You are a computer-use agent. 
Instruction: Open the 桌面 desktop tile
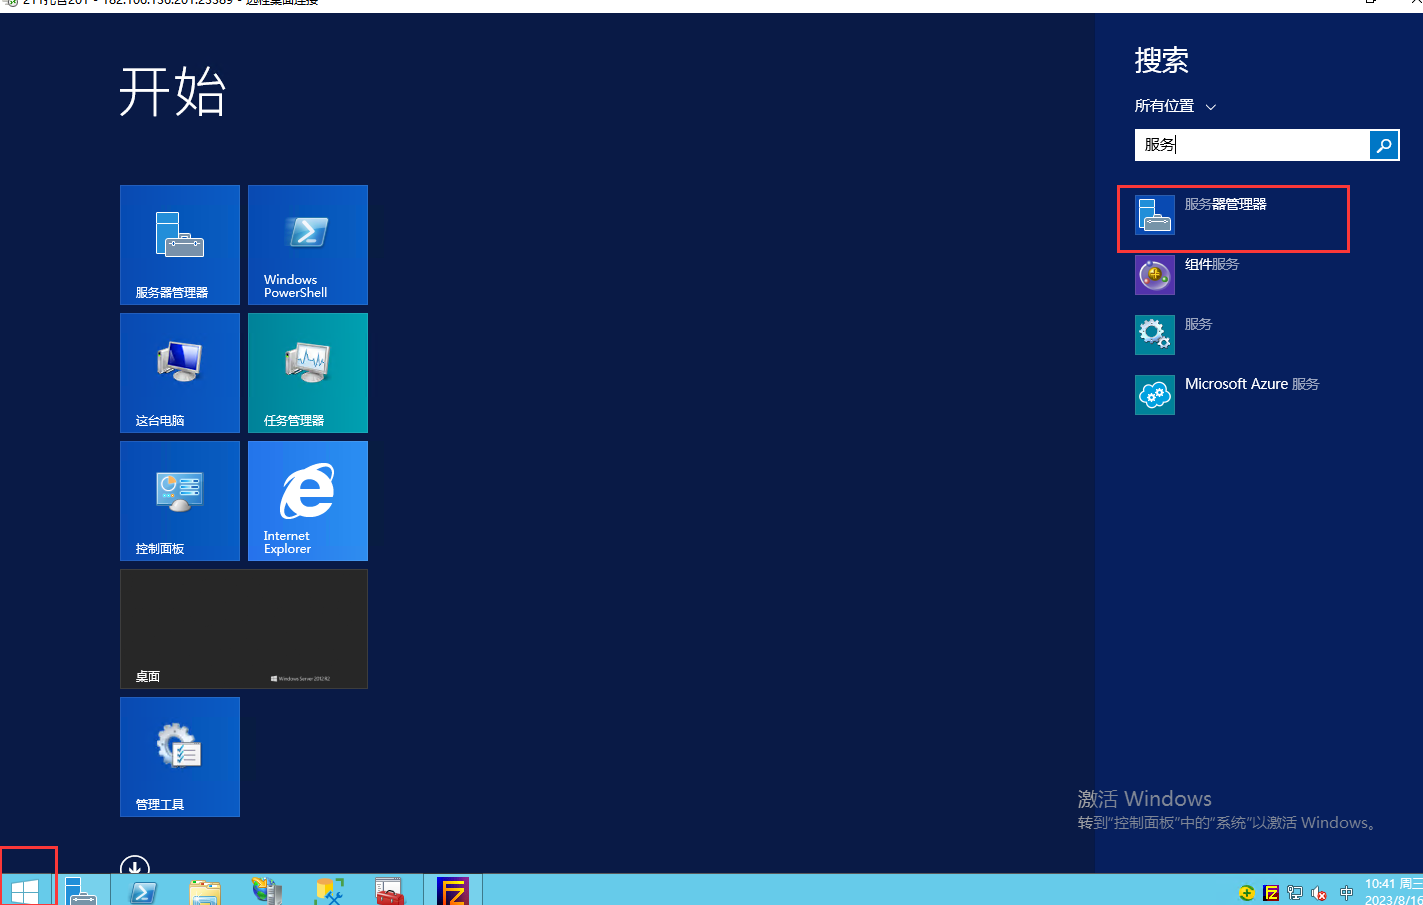pyautogui.click(x=244, y=629)
